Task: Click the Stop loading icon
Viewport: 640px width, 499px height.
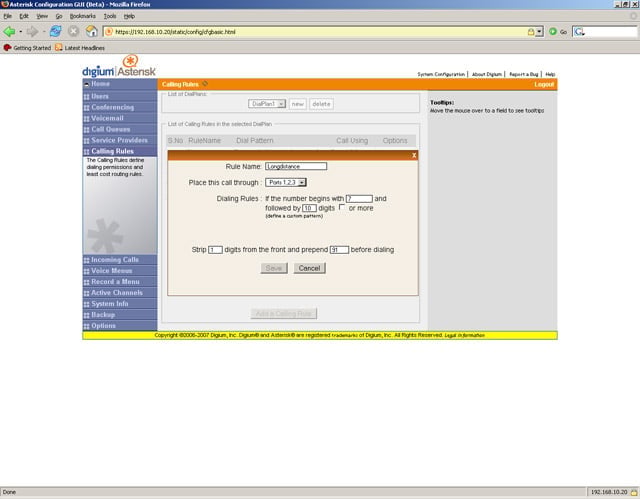Action: pyautogui.click(x=73, y=31)
